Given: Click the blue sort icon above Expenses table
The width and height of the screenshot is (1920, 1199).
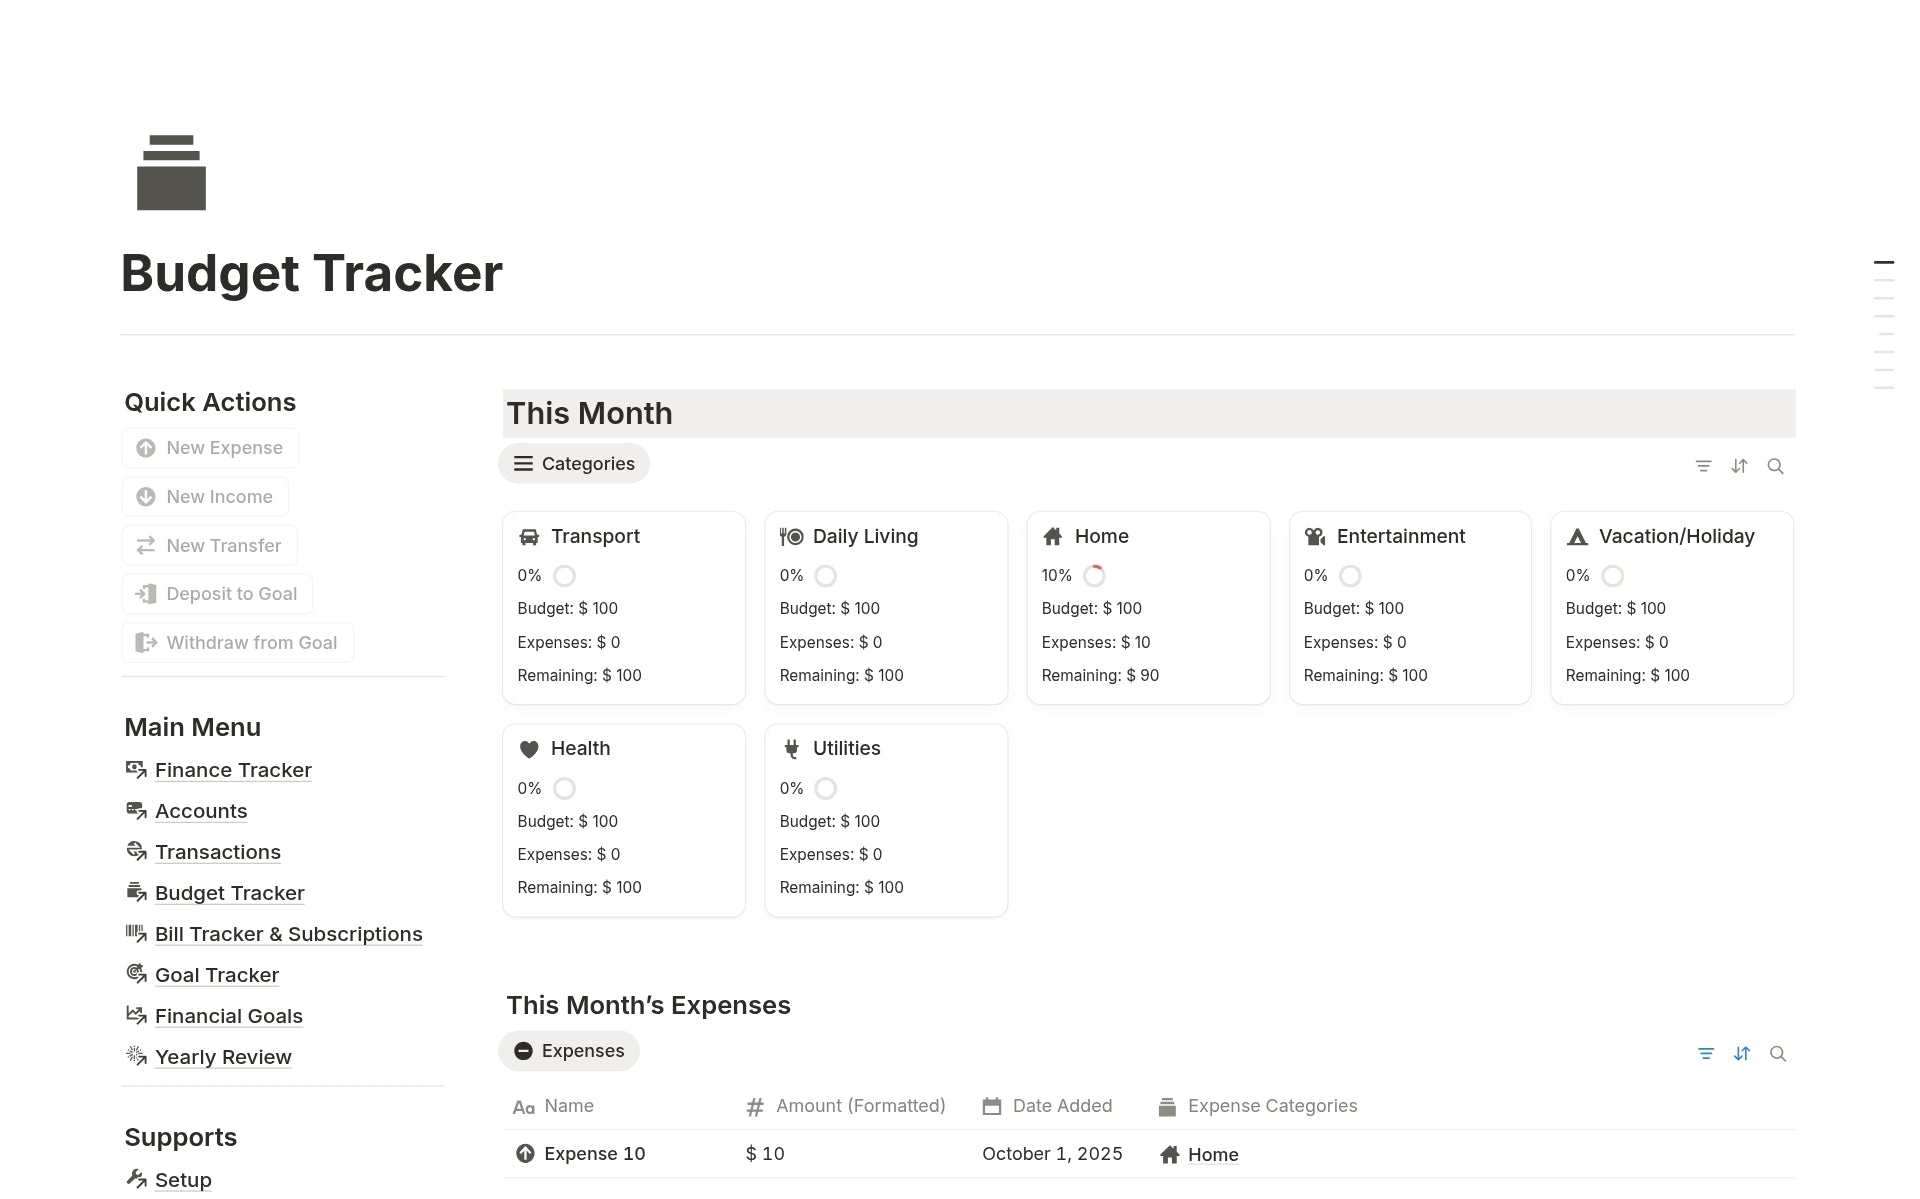Looking at the screenshot, I should (1742, 1053).
